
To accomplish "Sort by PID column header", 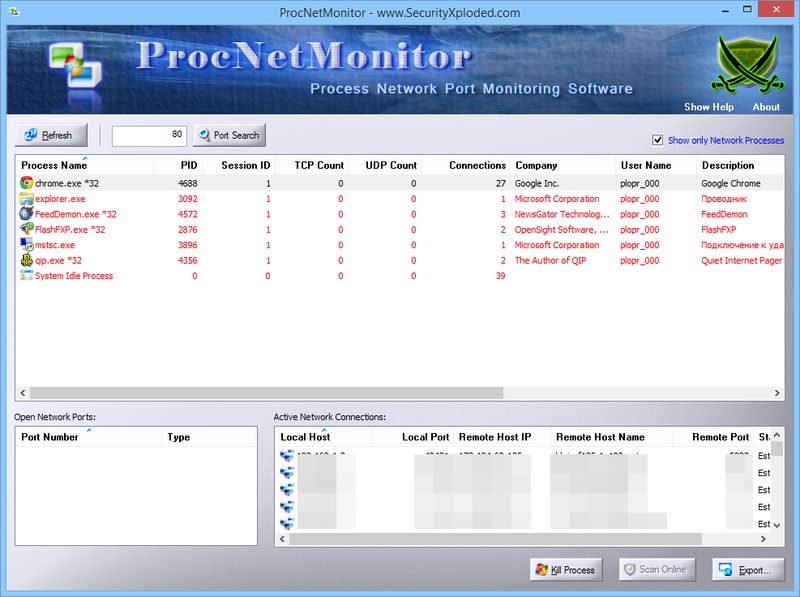I will 178,165.
